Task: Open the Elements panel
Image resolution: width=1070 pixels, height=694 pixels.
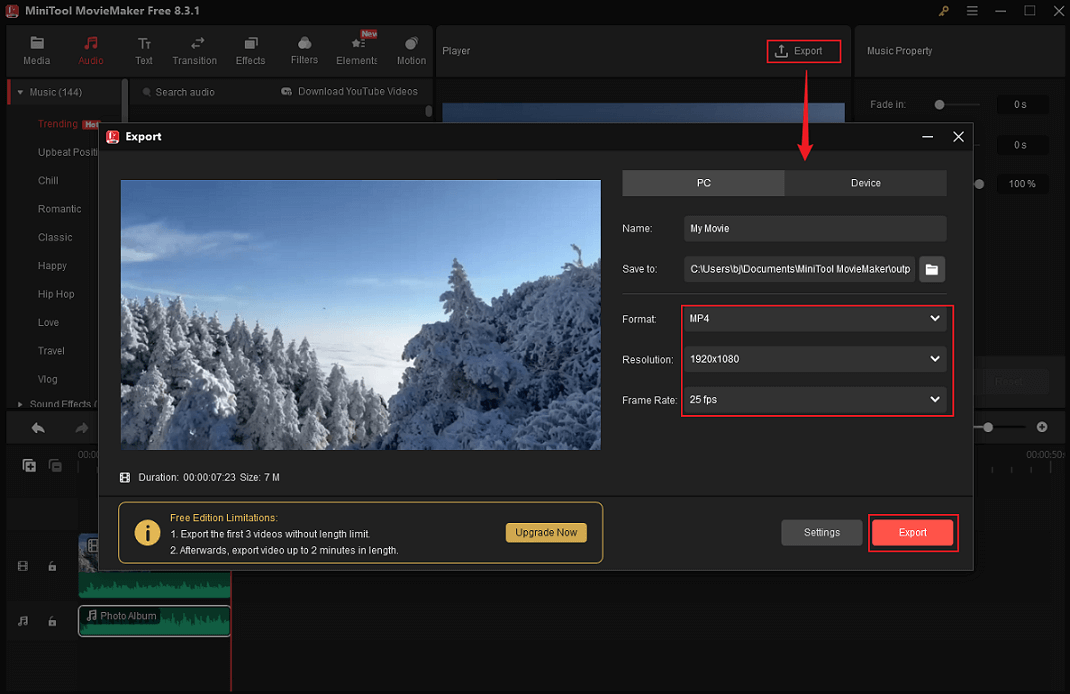Action: pyautogui.click(x=357, y=50)
